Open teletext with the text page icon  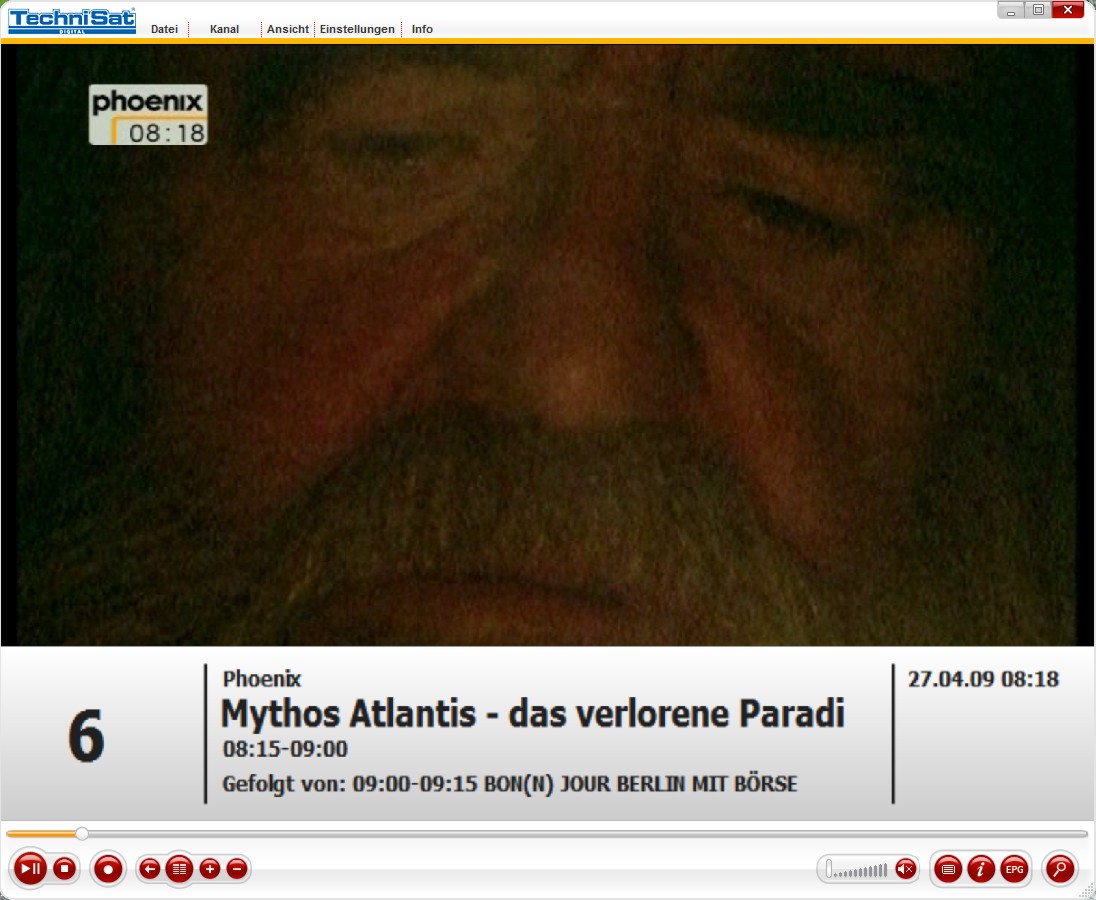(948, 869)
